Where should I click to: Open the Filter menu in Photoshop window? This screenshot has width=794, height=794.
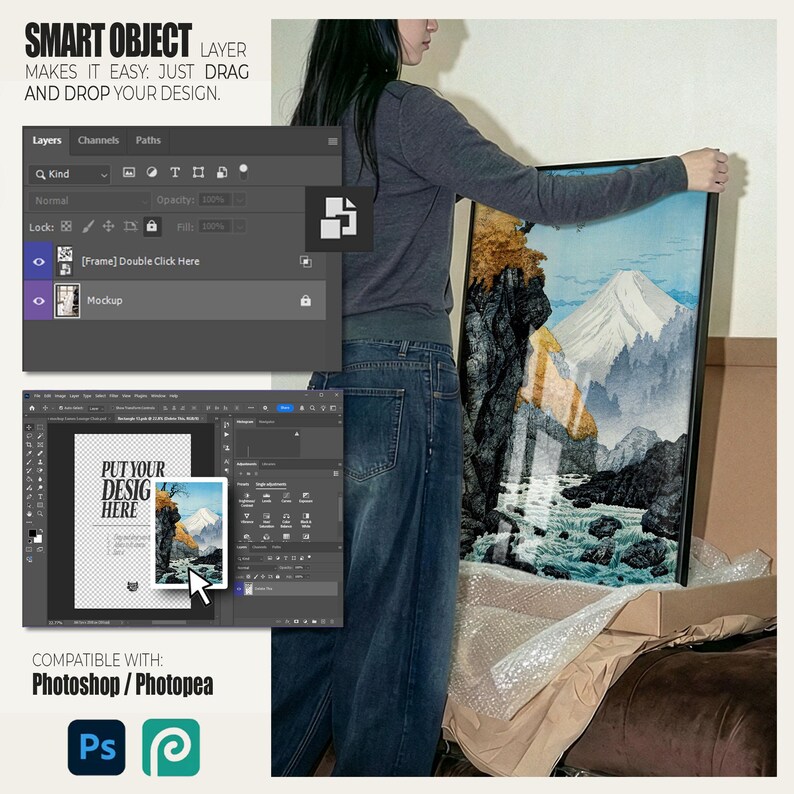click(114, 396)
